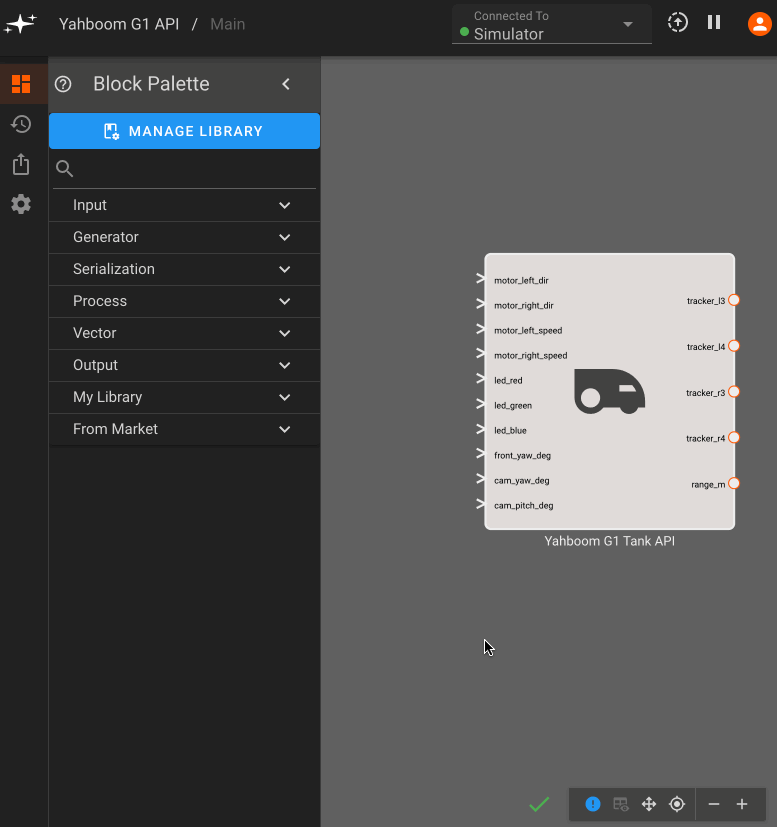The height and width of the screenshot is (827, 777).
Task: Expand the Vector category
Action: click(x=184, y=333)
